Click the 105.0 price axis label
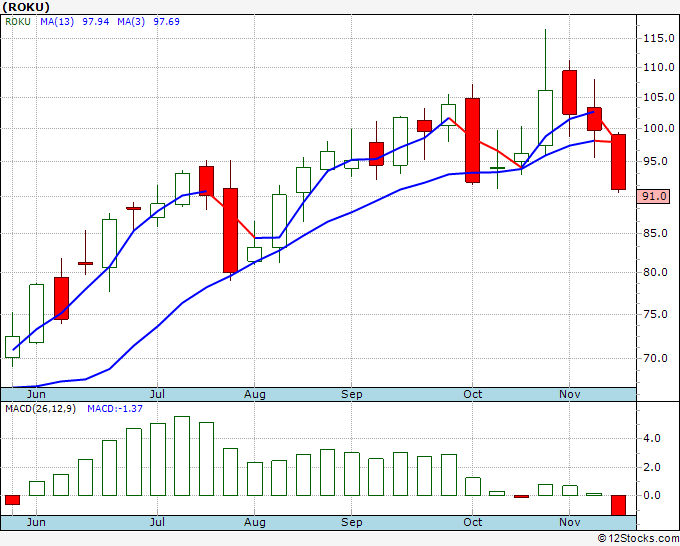 (x=659, y=97)
